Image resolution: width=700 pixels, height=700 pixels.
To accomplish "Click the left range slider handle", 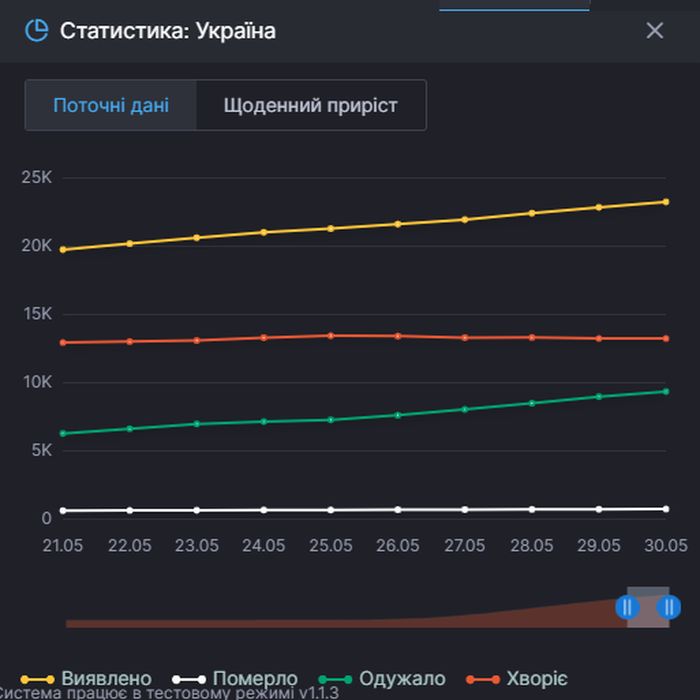I will [627, 606].
